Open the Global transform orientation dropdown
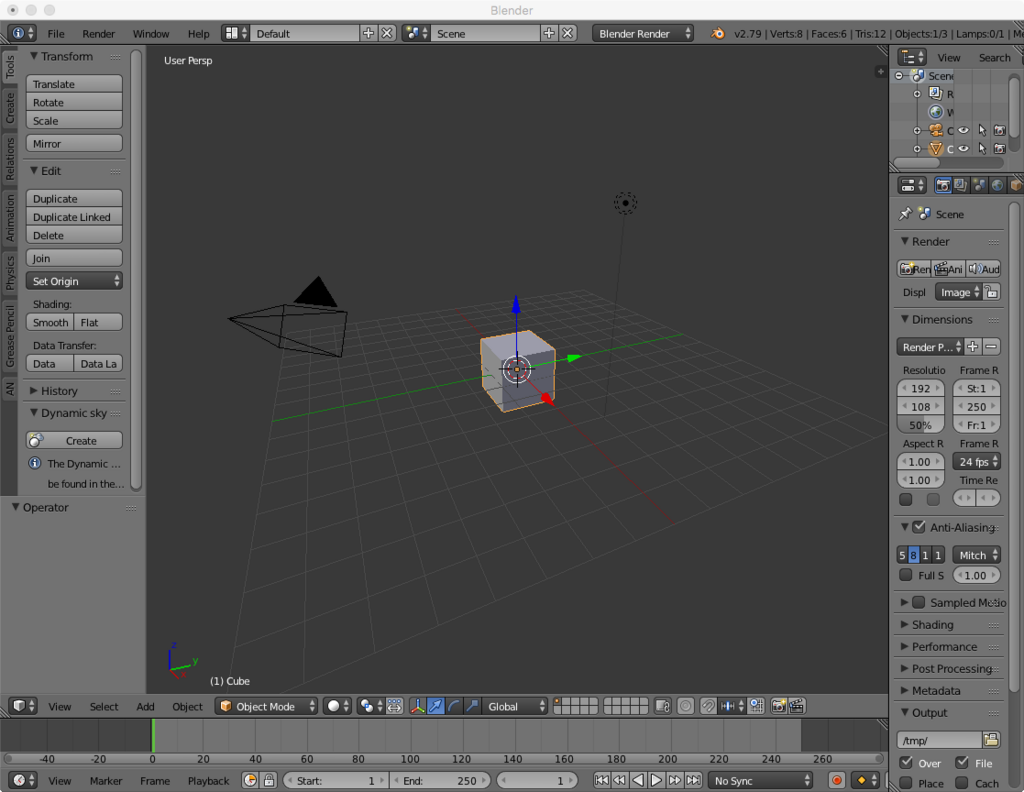This screenshot has width=1024, height=792. click(515, 706)
